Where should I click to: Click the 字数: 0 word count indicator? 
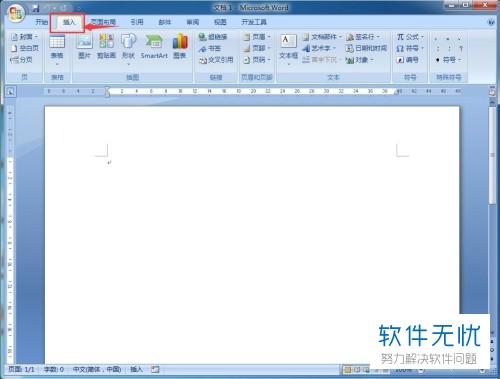tap(54, 369)
